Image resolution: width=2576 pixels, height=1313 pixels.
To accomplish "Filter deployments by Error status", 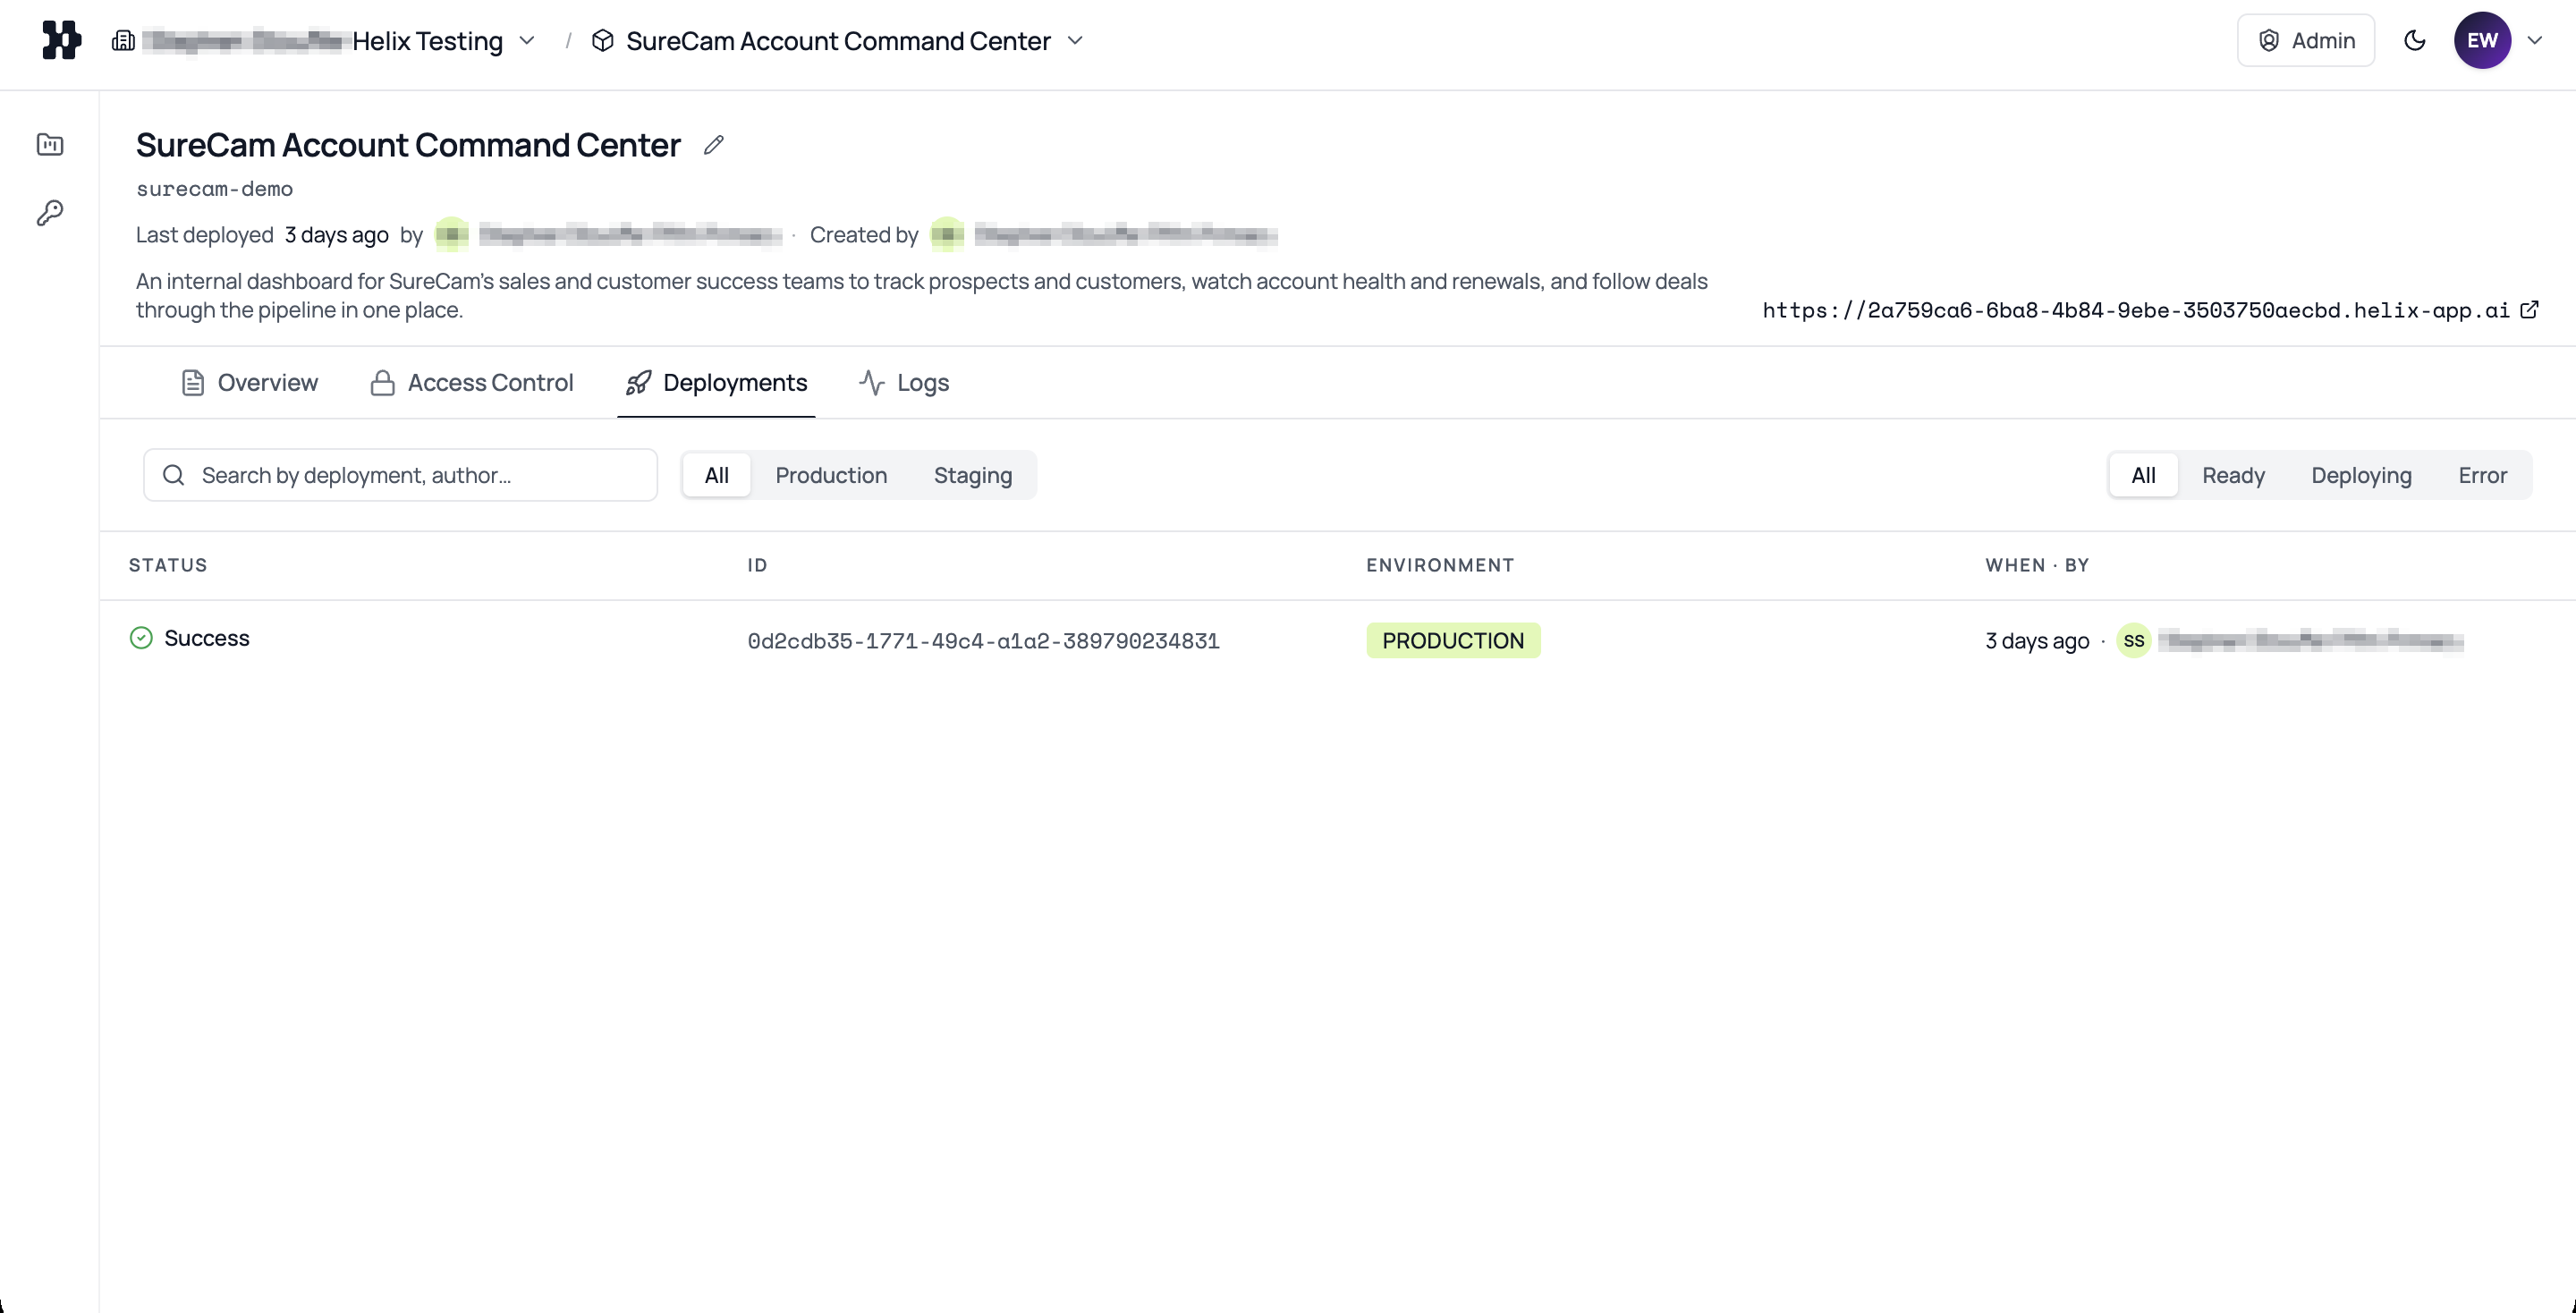I will 2482,475.
